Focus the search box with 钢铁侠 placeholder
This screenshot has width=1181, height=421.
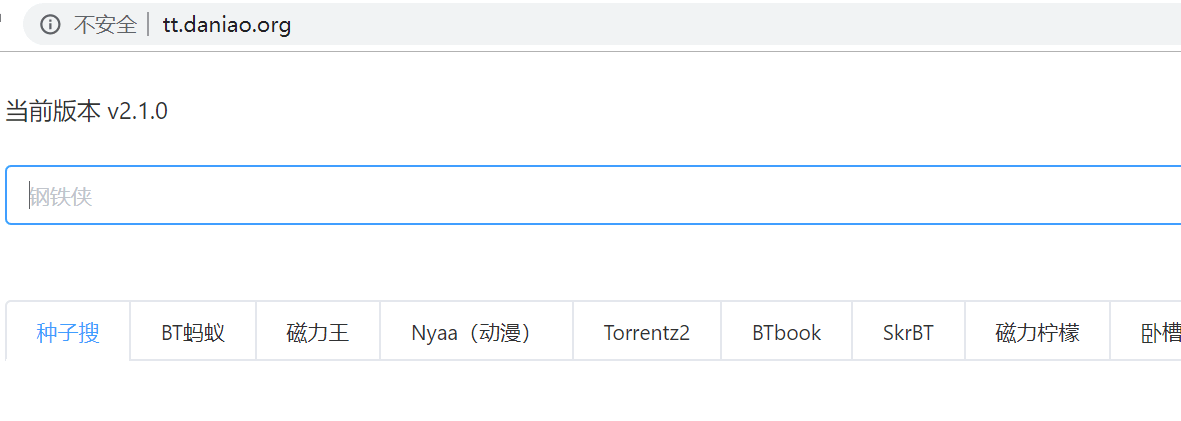[x=594, y=195]
